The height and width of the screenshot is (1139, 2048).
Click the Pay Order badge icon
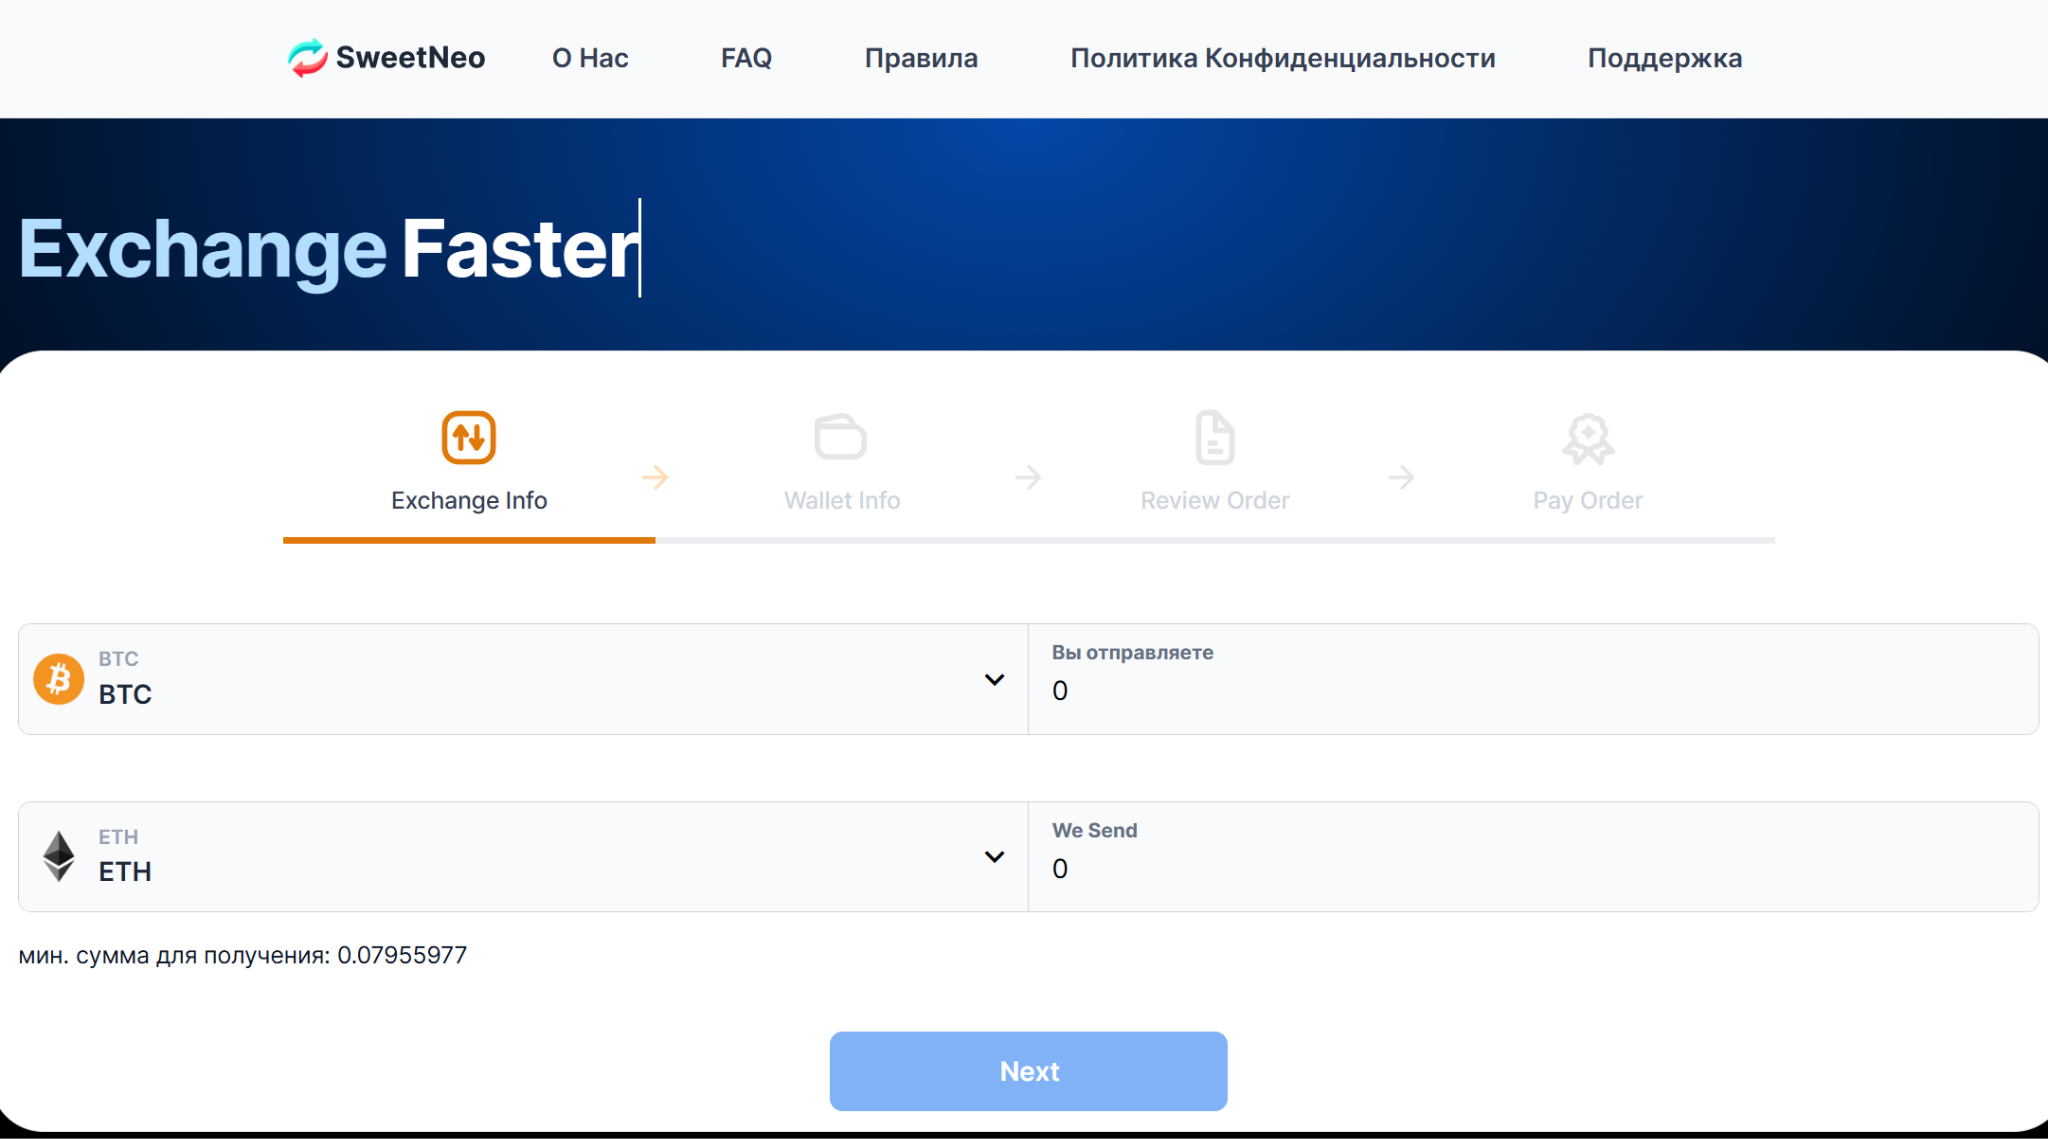tap(1588, 439)
